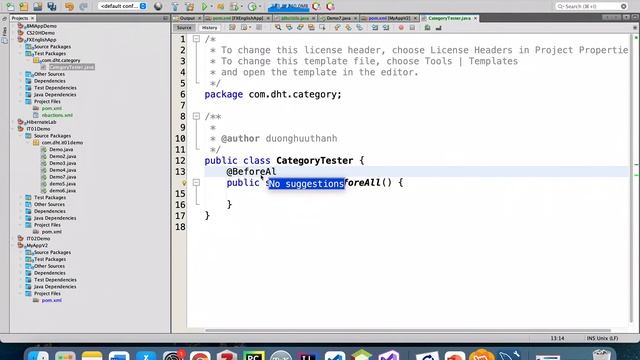Click the INS insert mode indicator
Screen dimensions: 640x360
pos(591,338)
